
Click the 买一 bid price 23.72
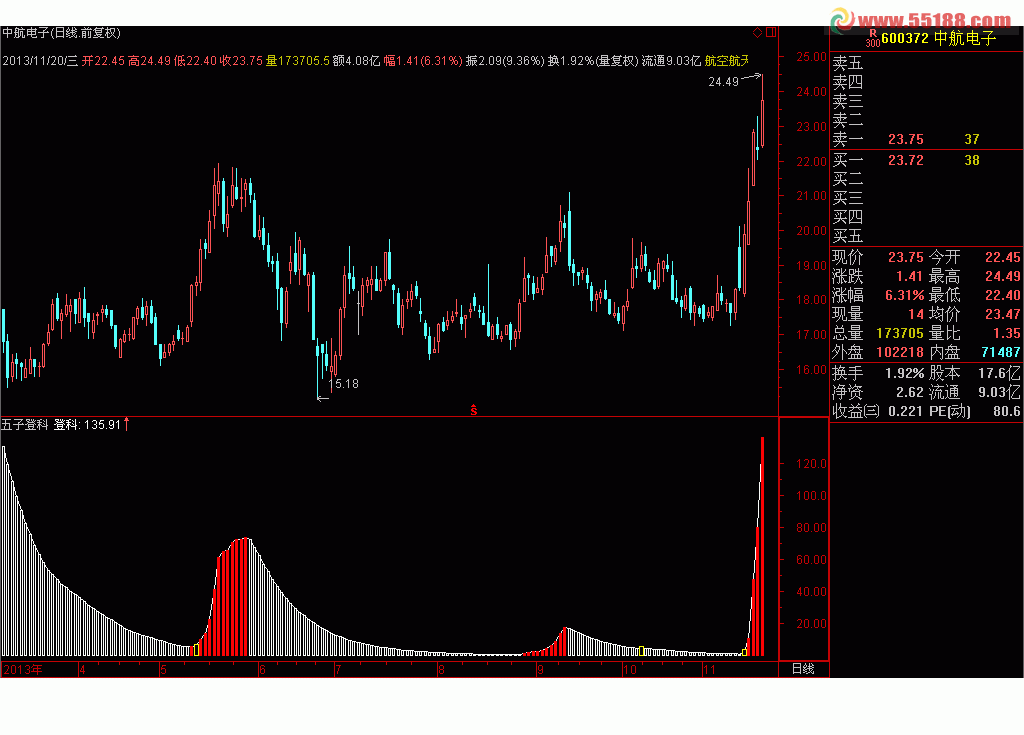pyautogui.click(x=906, y=160)
